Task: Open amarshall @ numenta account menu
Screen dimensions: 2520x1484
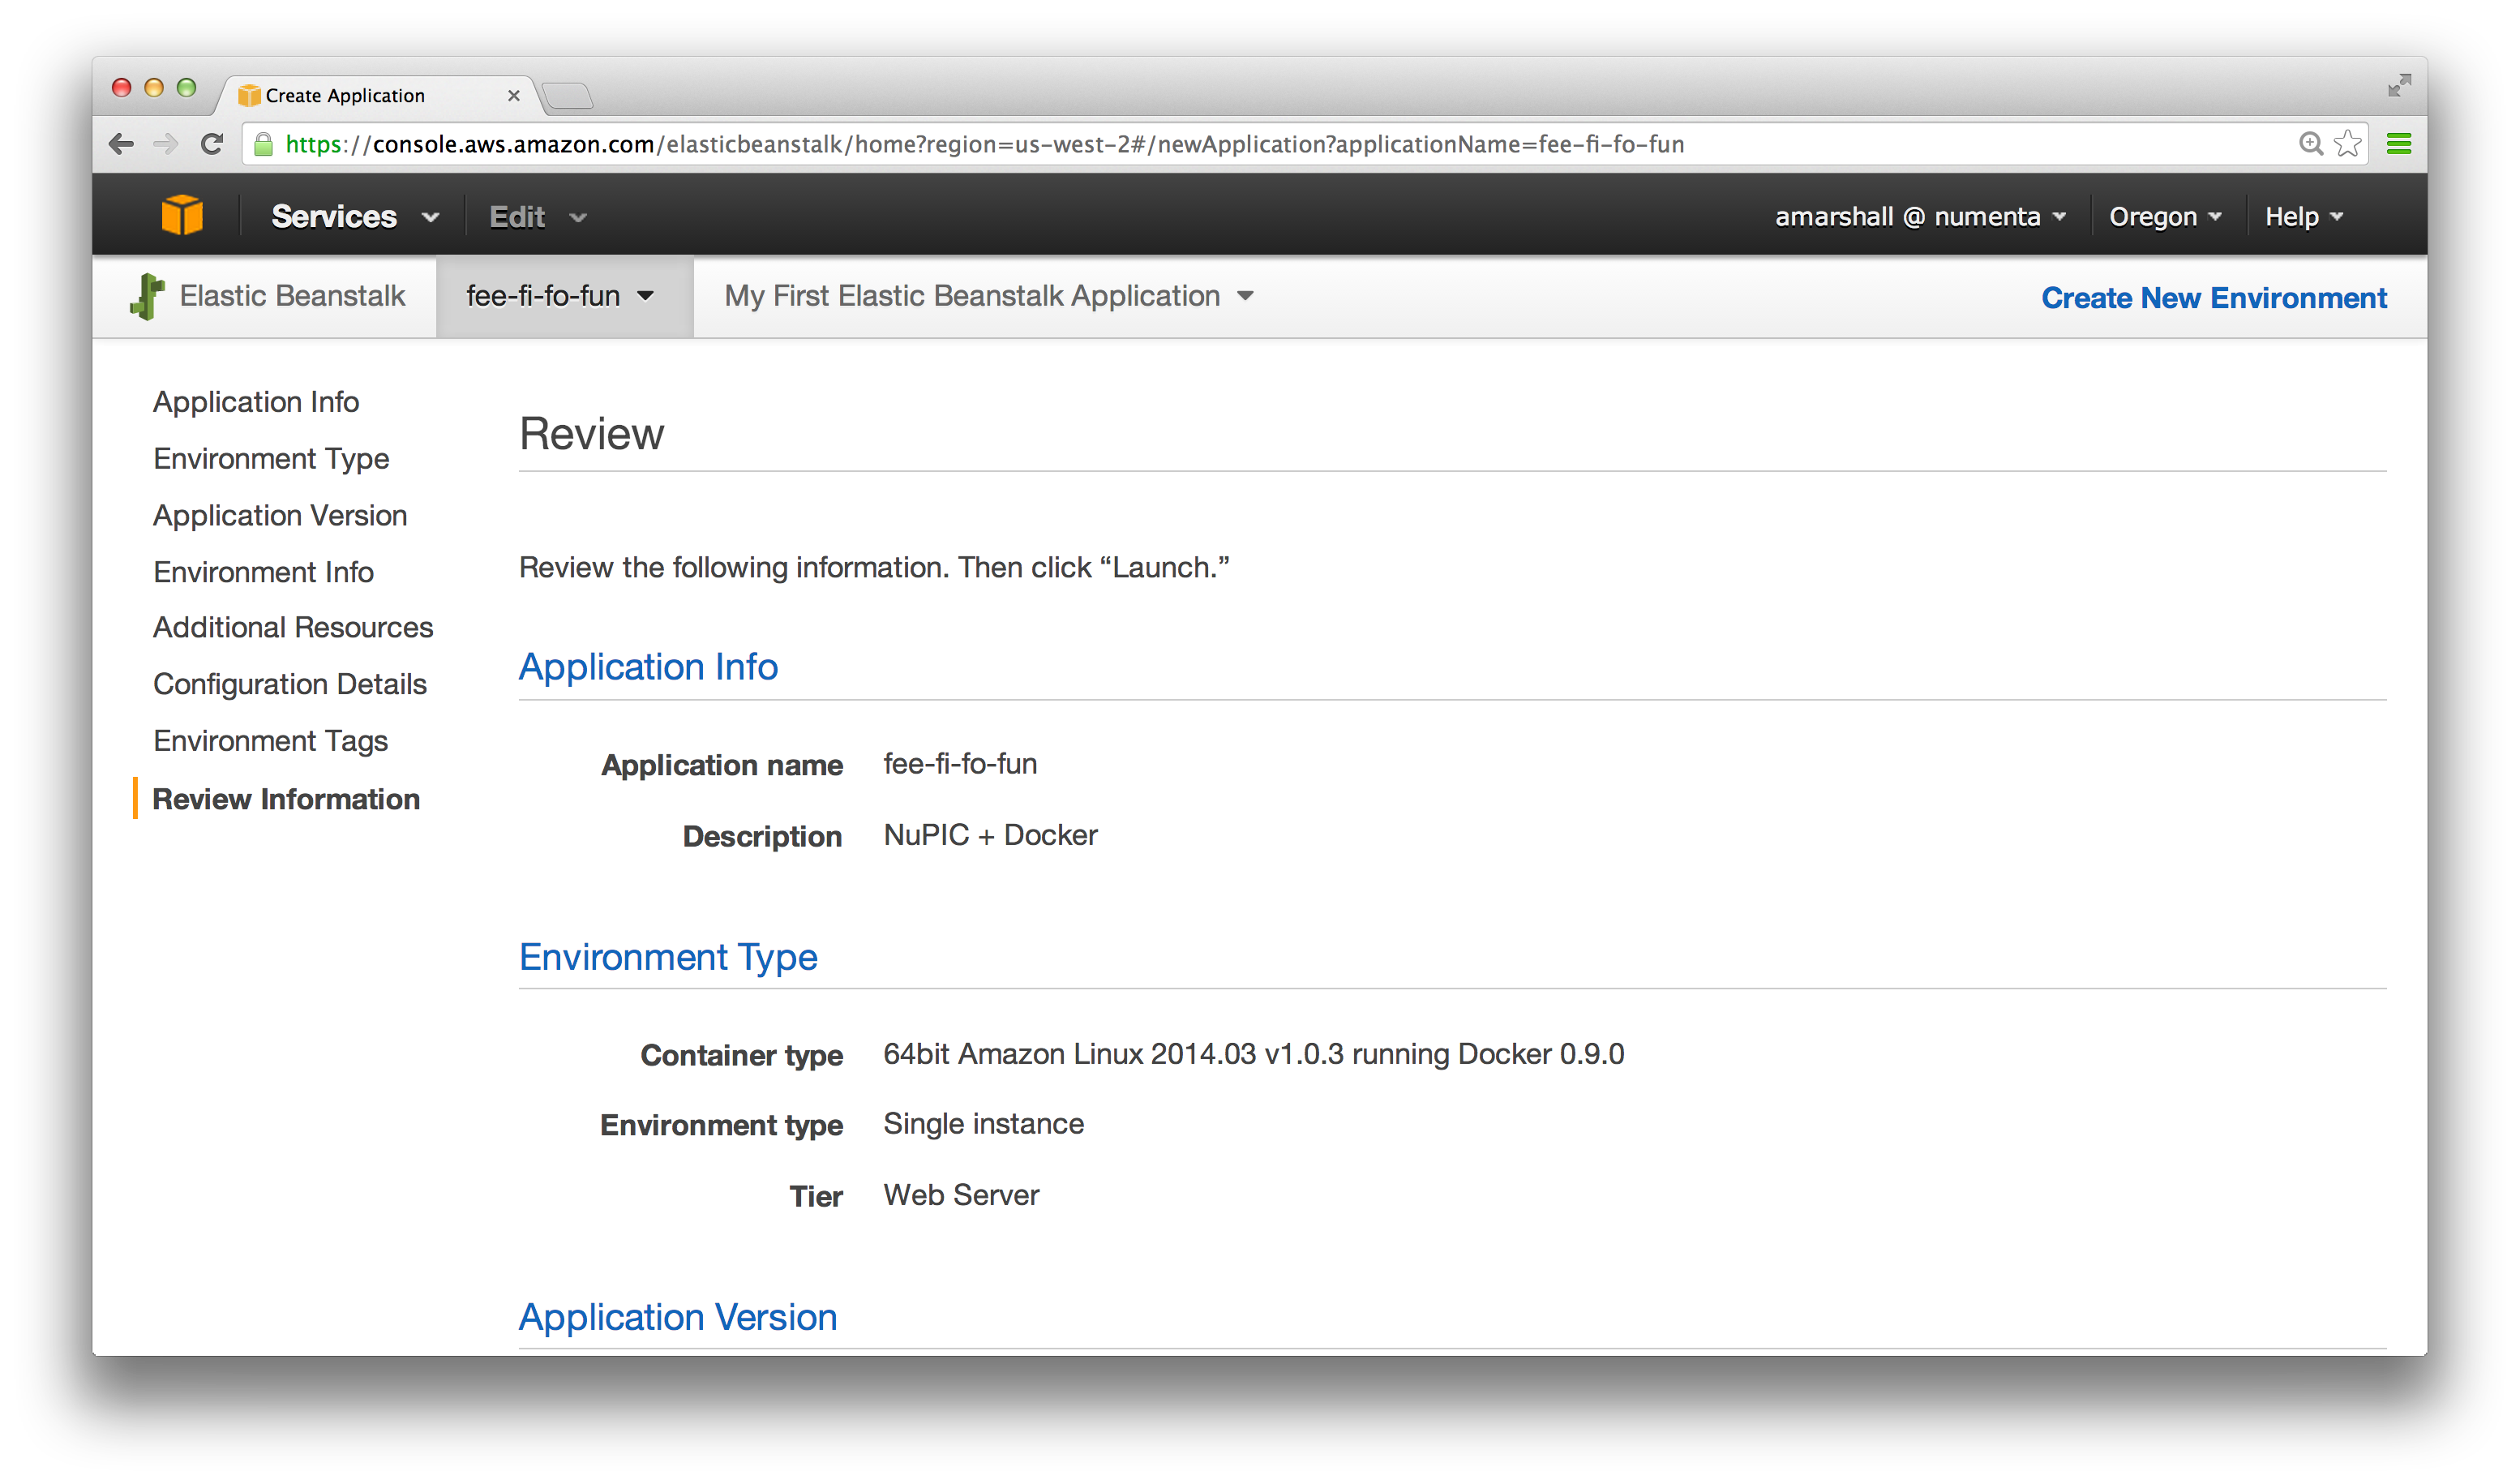Action: [1919, 217]
